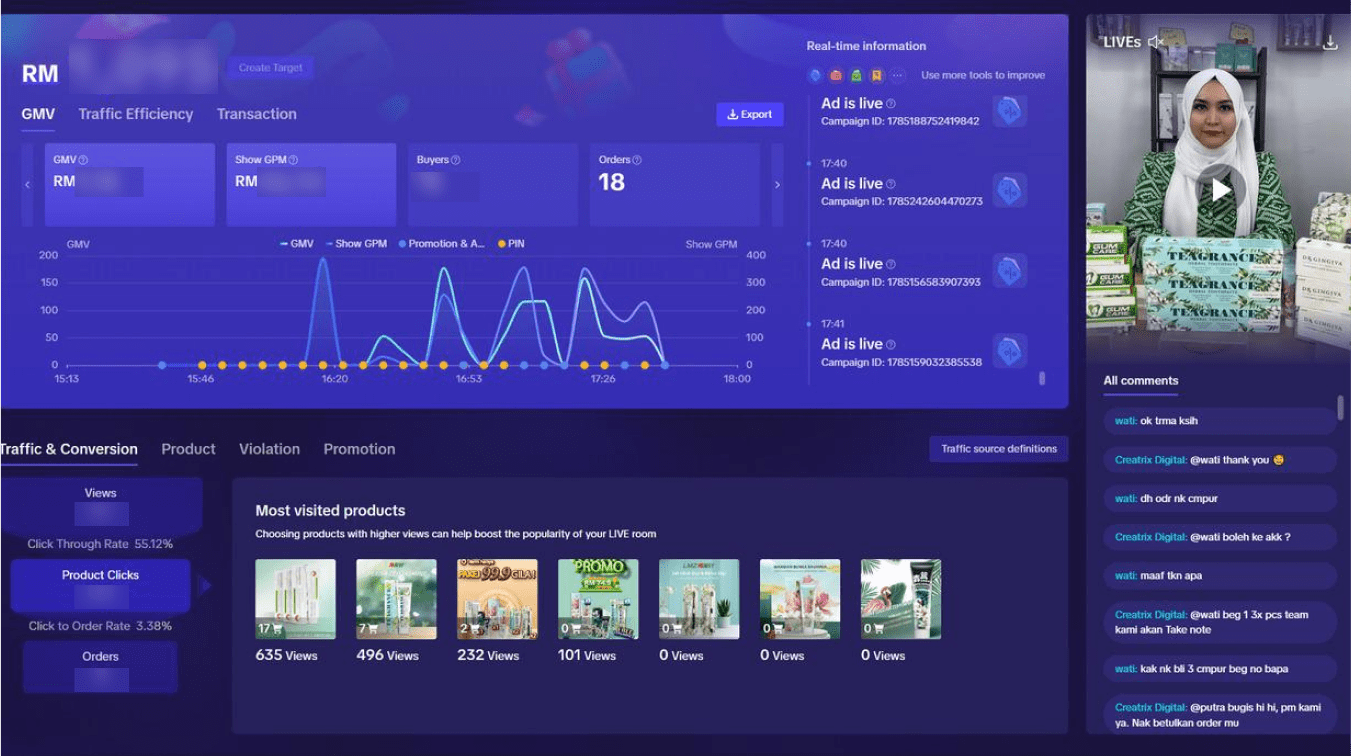Select Views funnel stage

click(x=101, y=506)
